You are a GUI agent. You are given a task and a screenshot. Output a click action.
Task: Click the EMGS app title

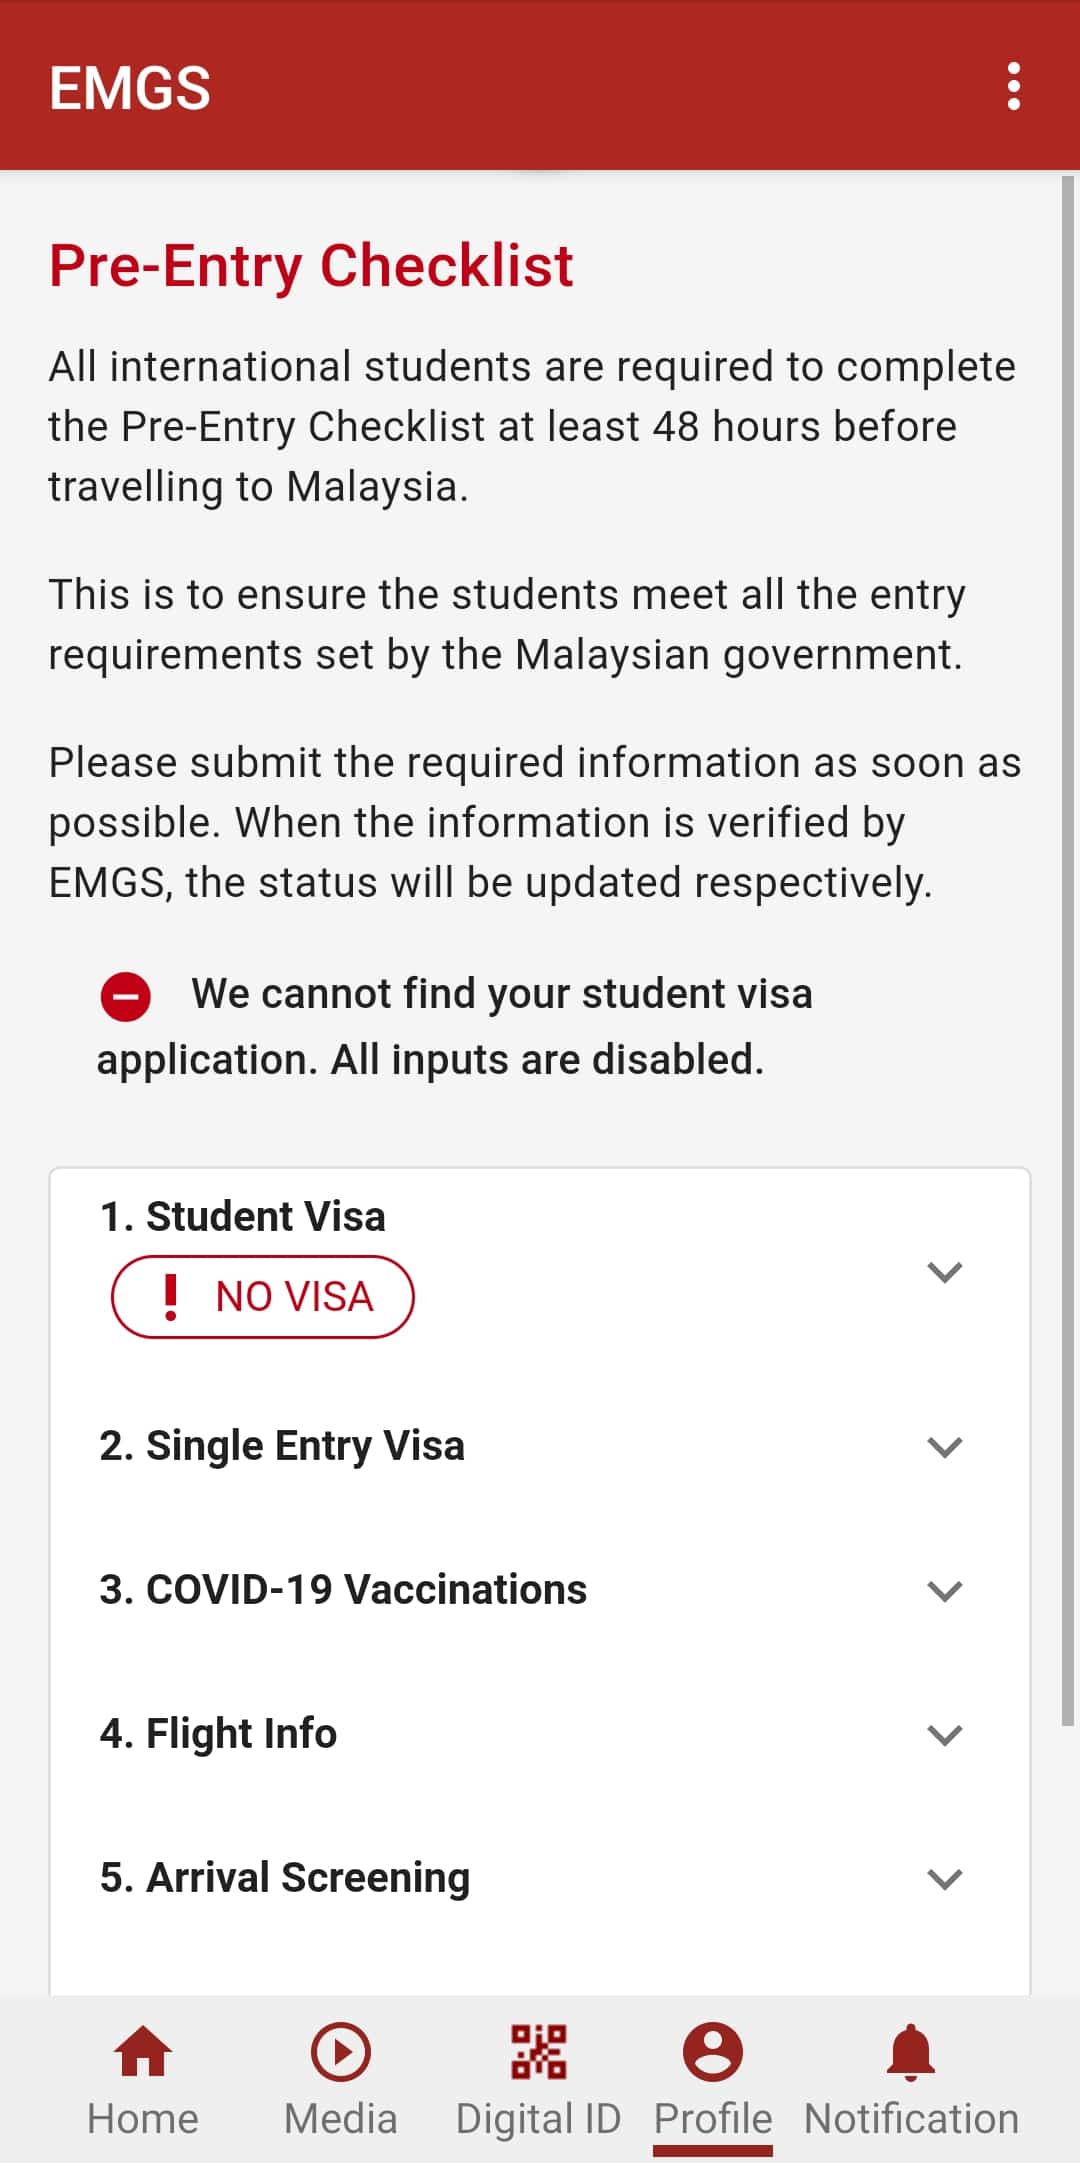tap(130, 88)
